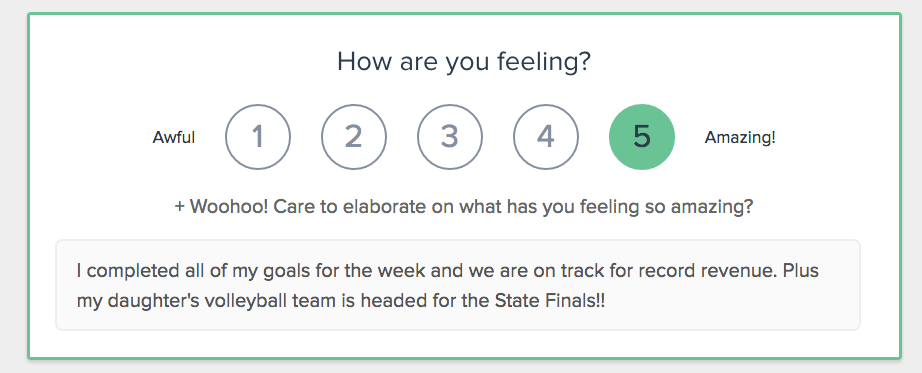Viewport: 922px width, 373px height.
Task: Select rating 1 on feeling scale
Action: [258, 136]
